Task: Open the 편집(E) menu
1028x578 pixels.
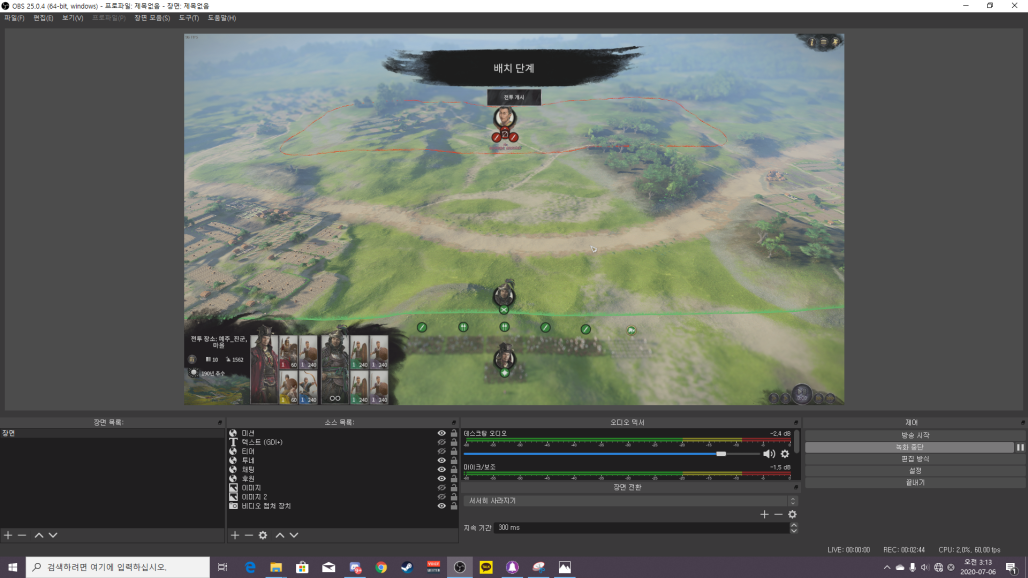Action: click(x=43, y=18)
